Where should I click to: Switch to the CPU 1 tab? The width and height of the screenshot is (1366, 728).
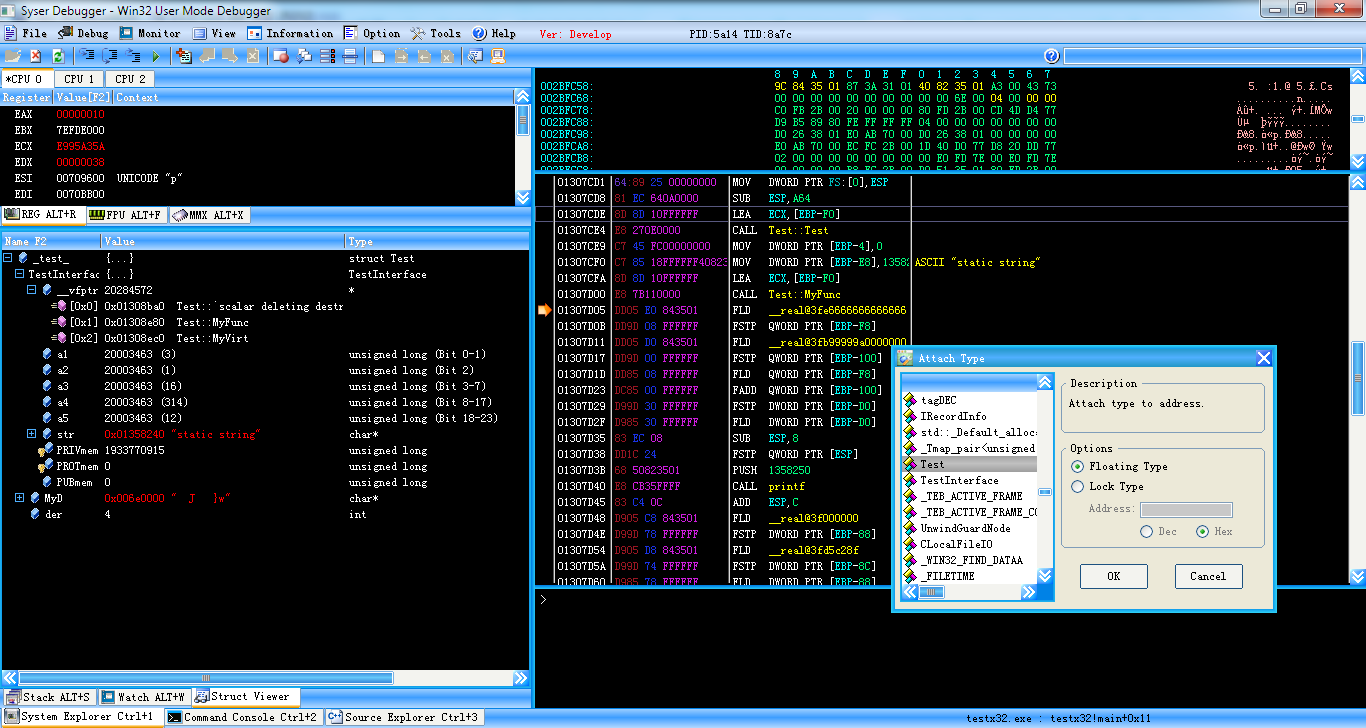pyautogui.click(x=80, y=79)
